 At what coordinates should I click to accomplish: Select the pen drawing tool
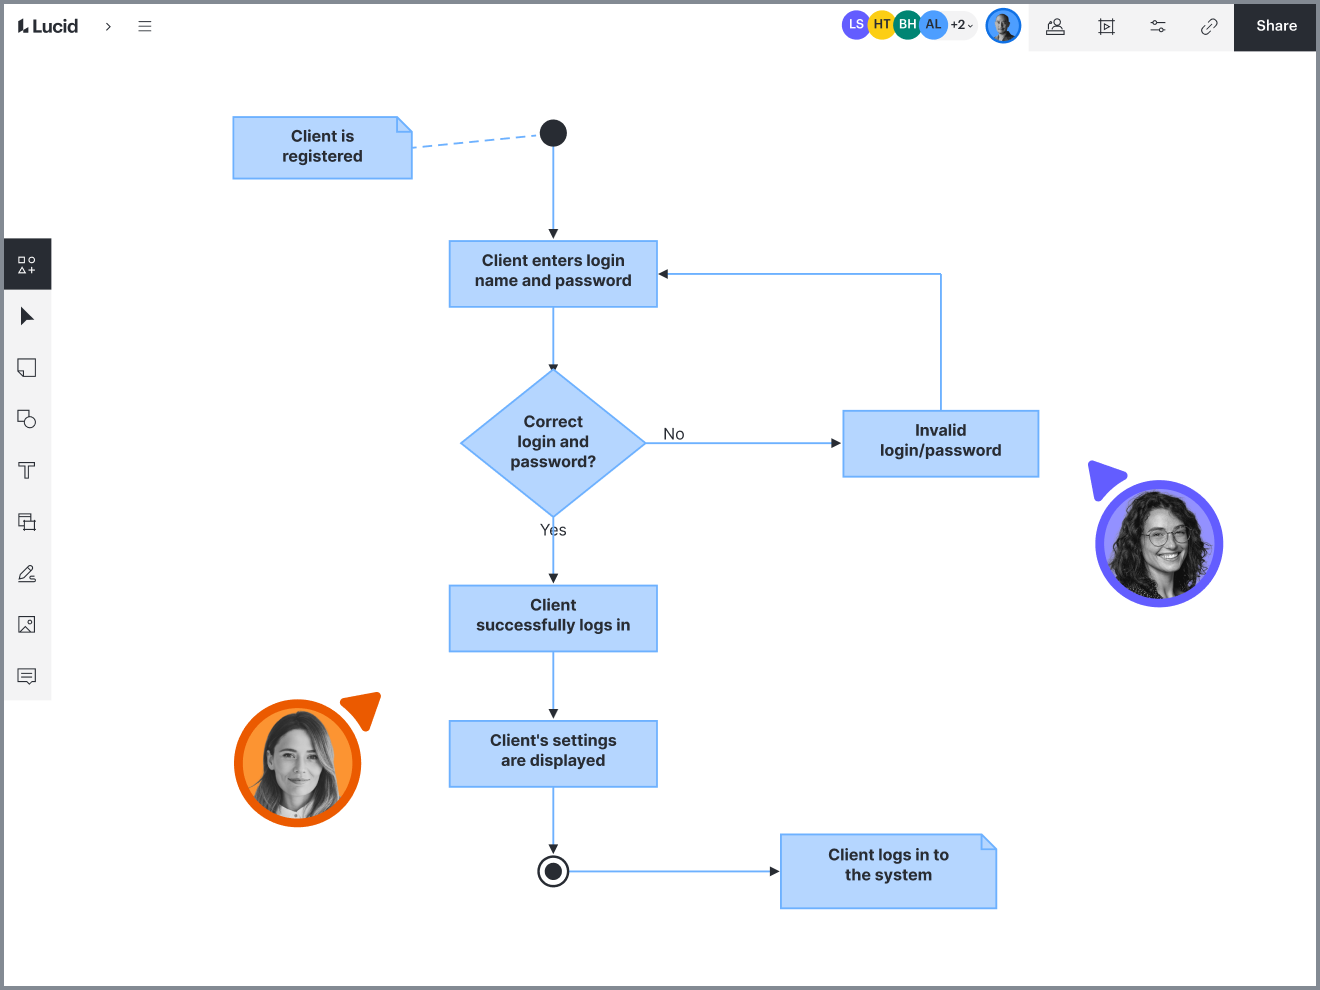tap(27, 573)
